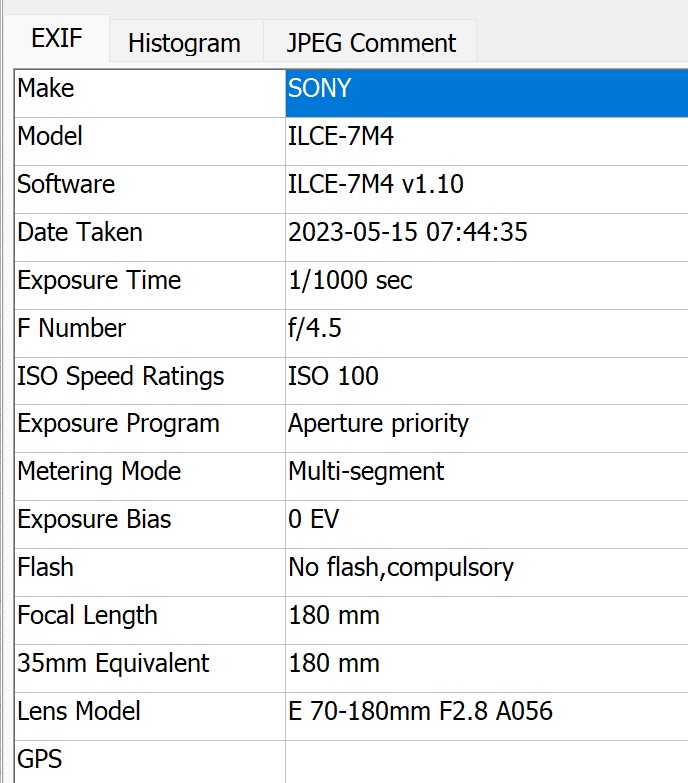Select the Make row label

pos(46,88)
